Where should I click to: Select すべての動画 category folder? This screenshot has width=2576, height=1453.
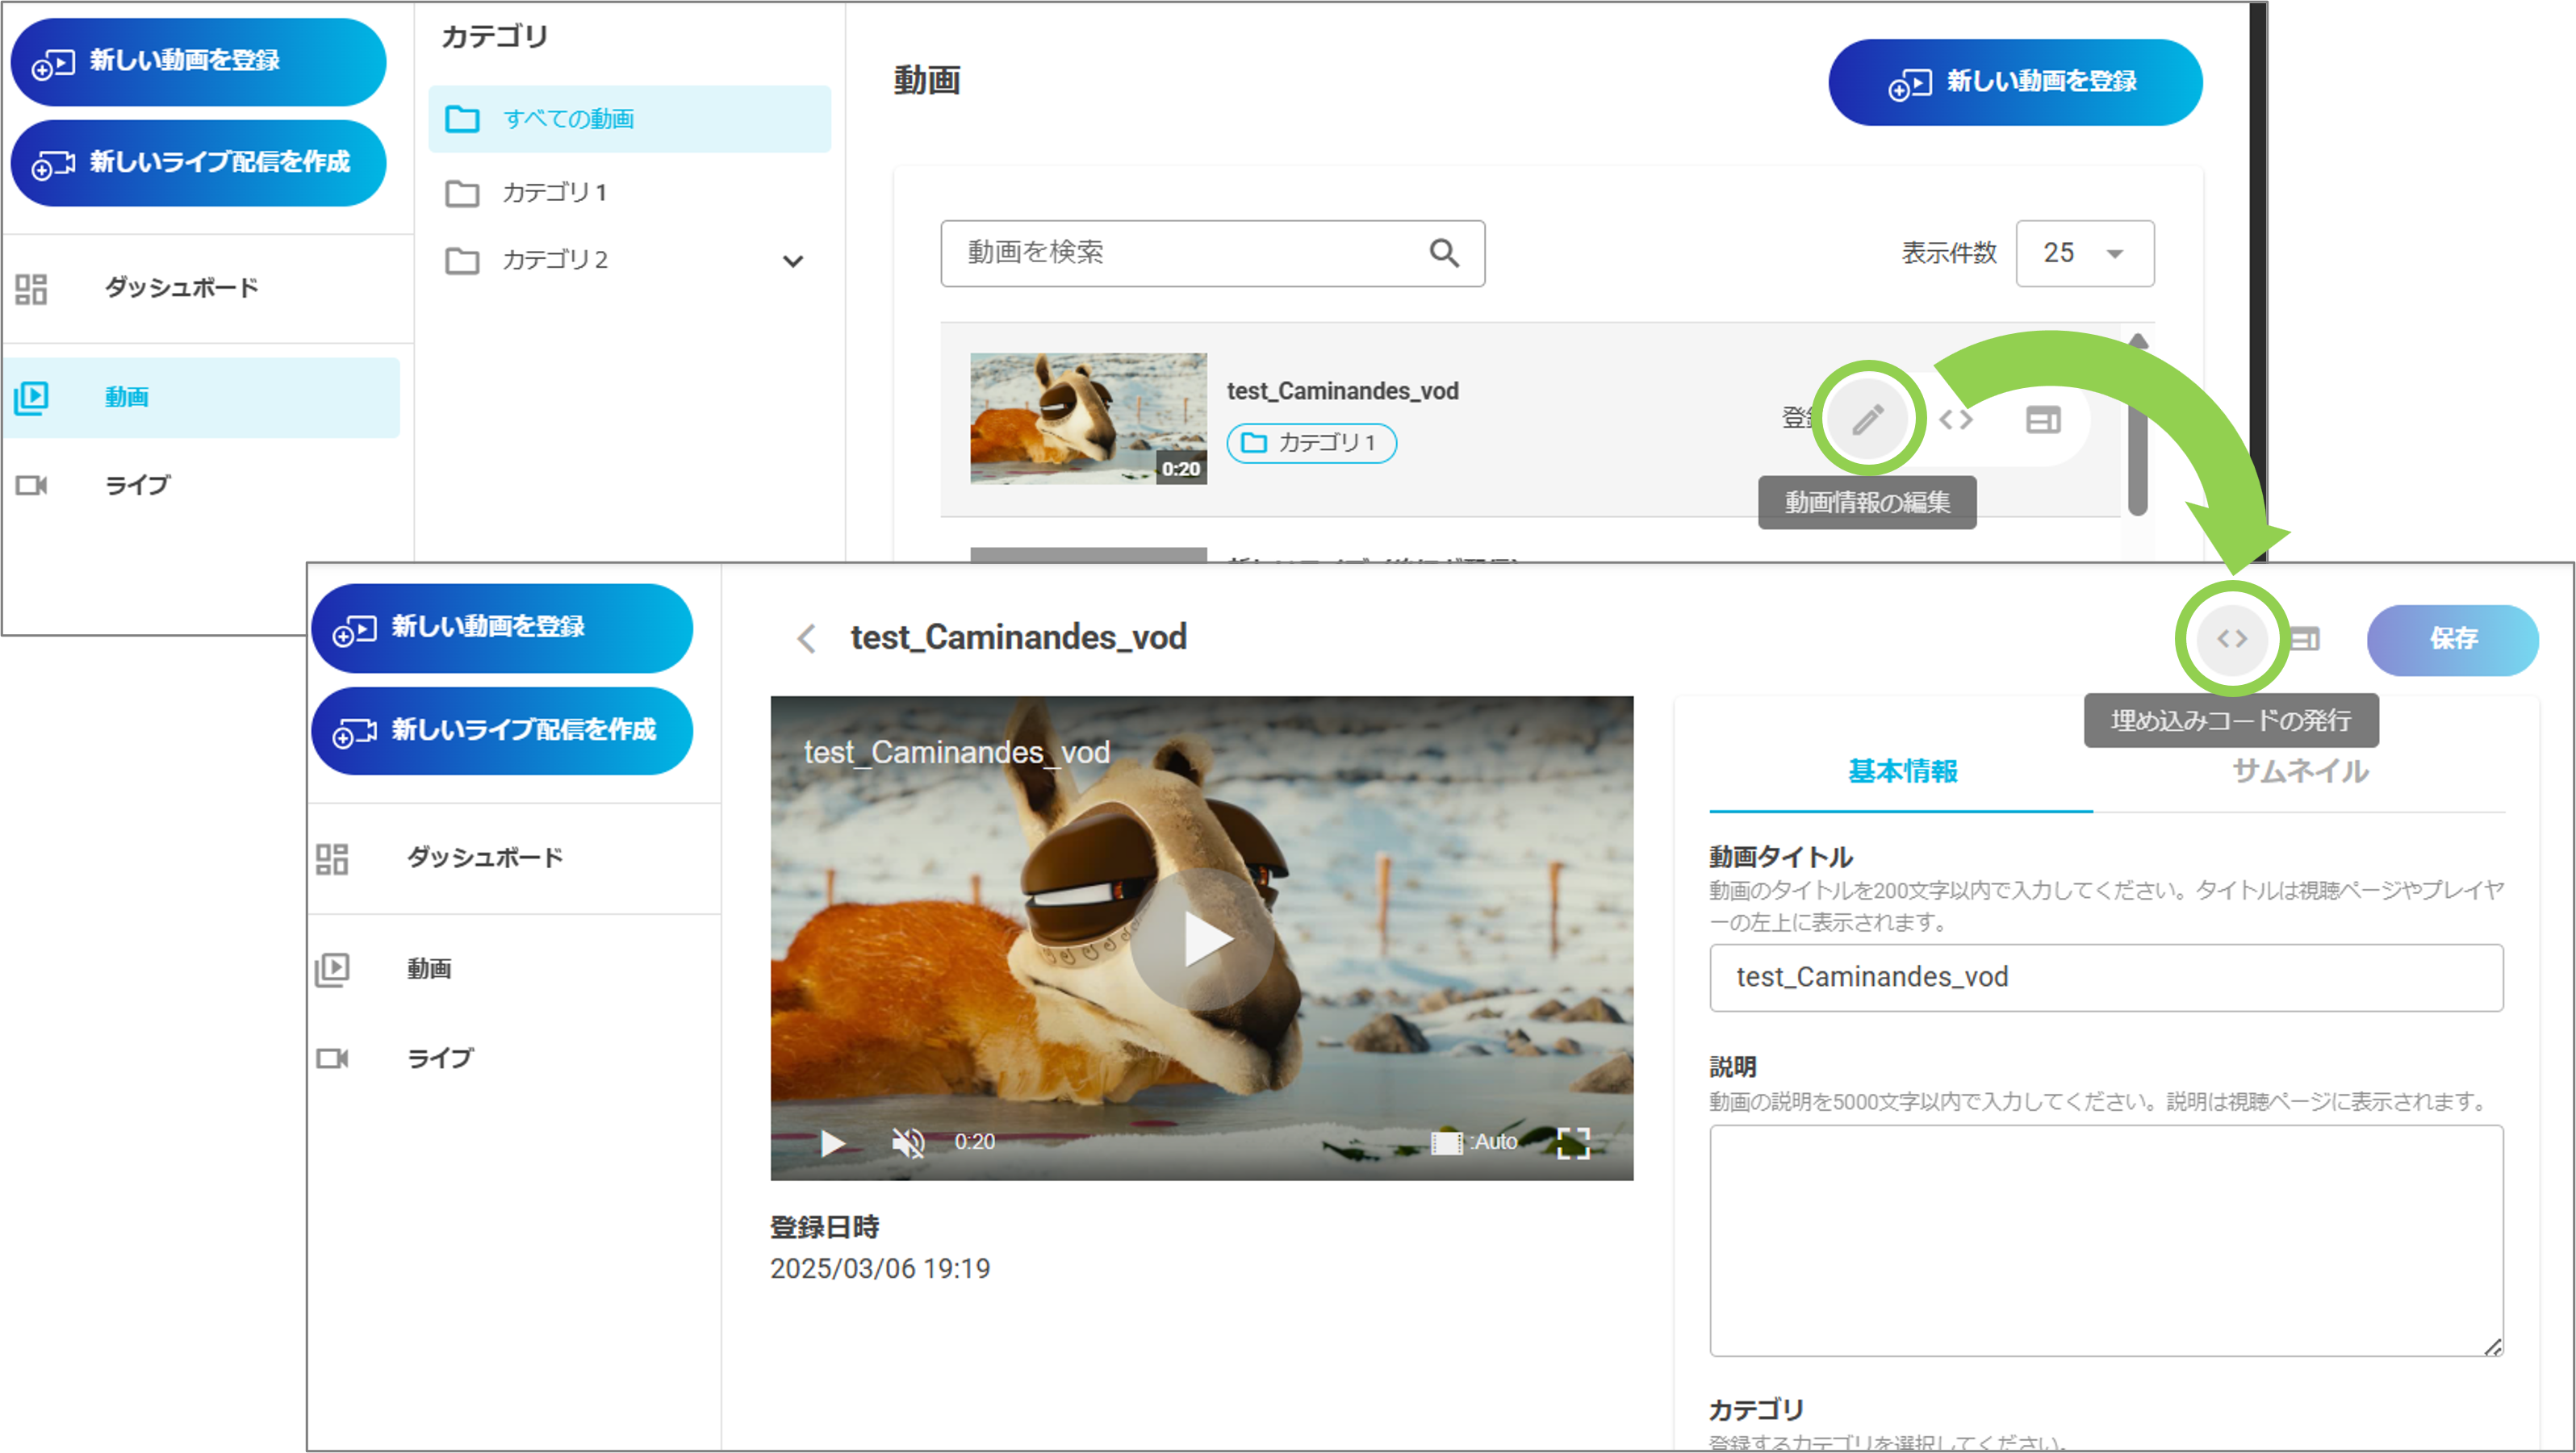tap(629, 119)
